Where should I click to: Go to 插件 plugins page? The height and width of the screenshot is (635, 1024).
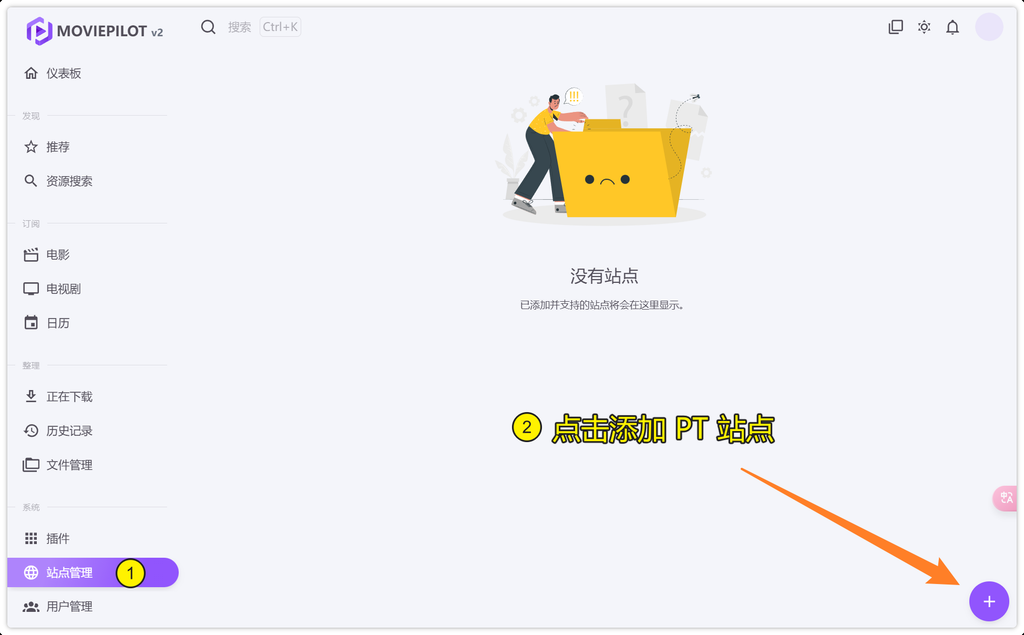57,539
